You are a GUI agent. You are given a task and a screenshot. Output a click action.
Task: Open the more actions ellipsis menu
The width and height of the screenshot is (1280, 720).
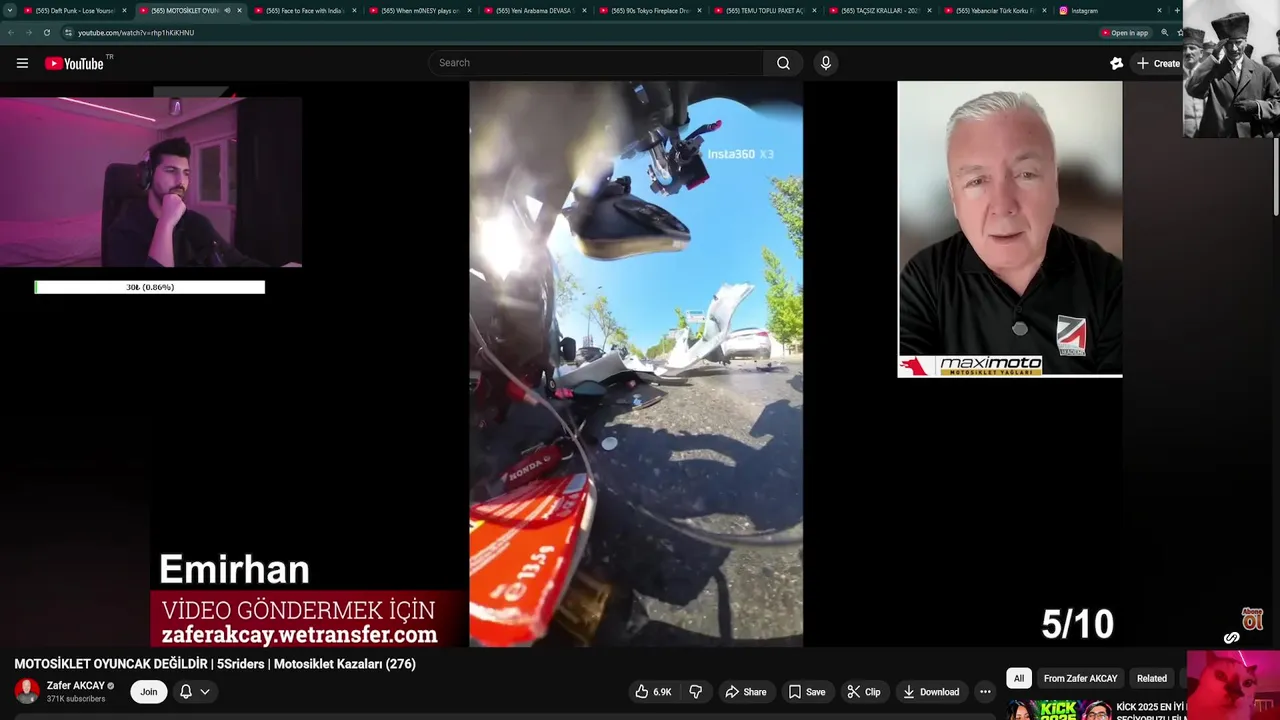[985, 692]
